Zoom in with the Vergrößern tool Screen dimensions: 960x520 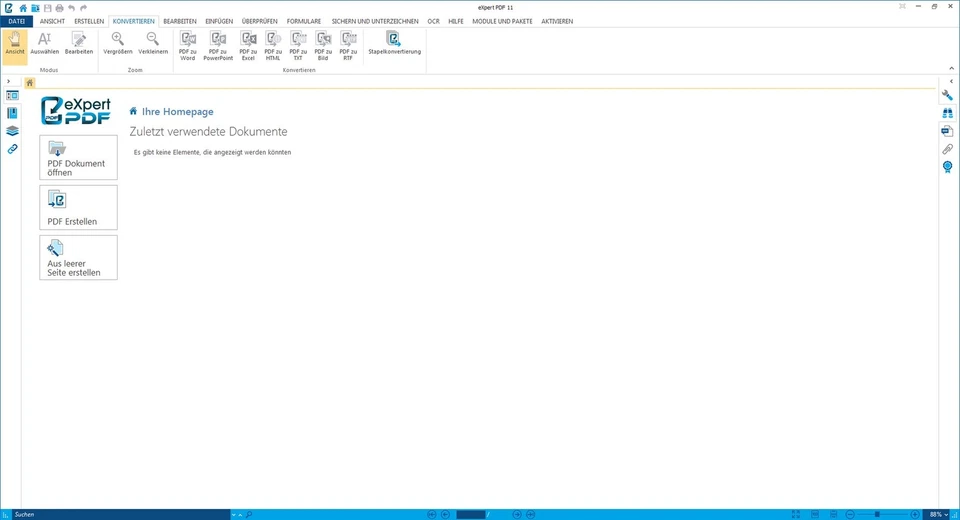click(x=118, y=43)
